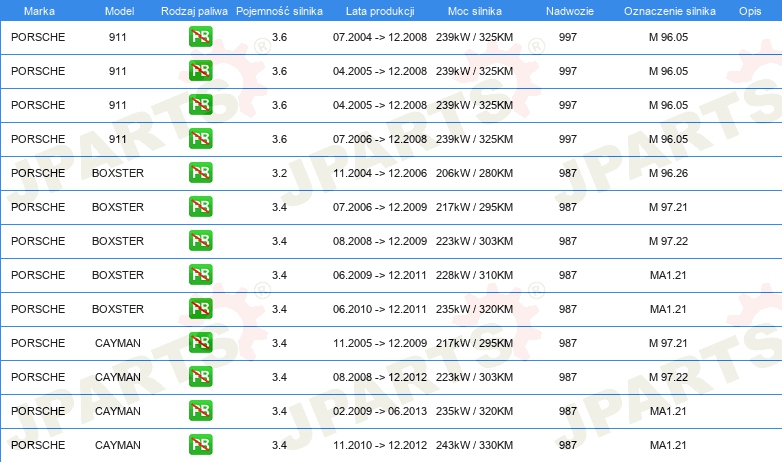Select fuel icon in Cayman 243kW row

click(200, 444)
